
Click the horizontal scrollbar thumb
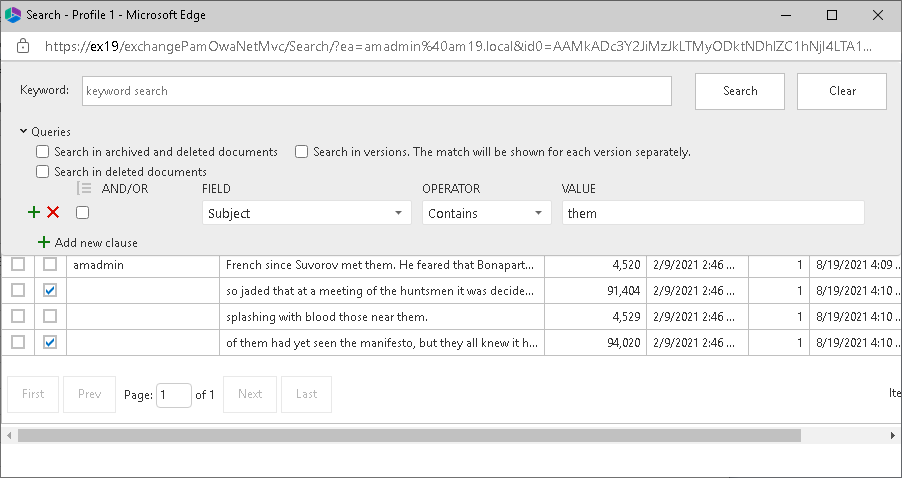(409, 436)
